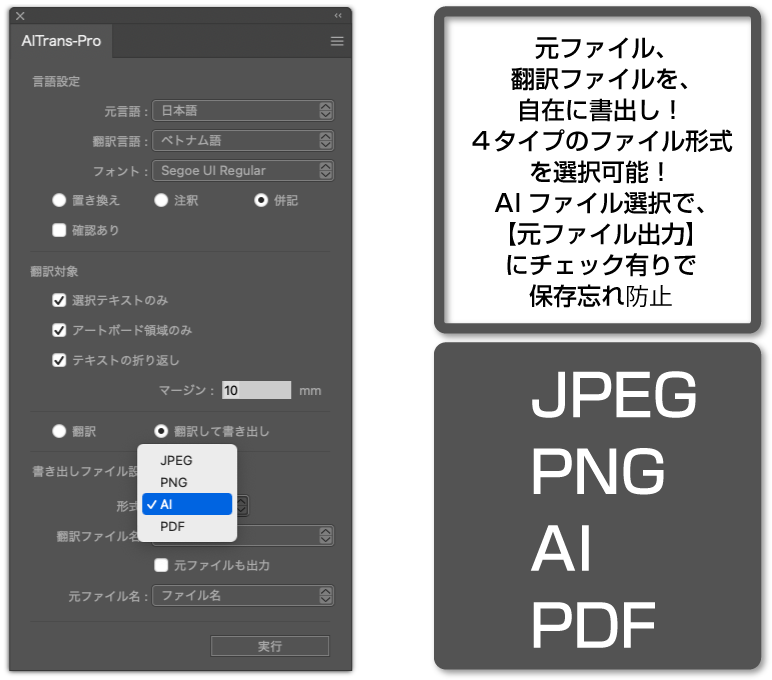Open the フォント dropdown Segoe UI Regular

[x=243, y=170]
